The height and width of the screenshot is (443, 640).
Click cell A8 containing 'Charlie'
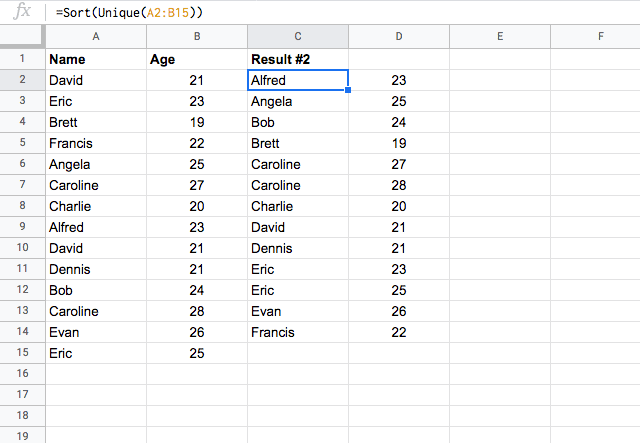96,206
